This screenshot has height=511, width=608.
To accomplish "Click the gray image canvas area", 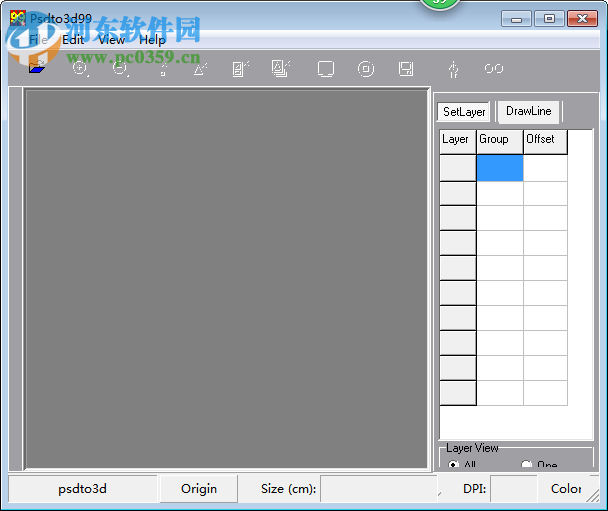I will pos(226,279).
